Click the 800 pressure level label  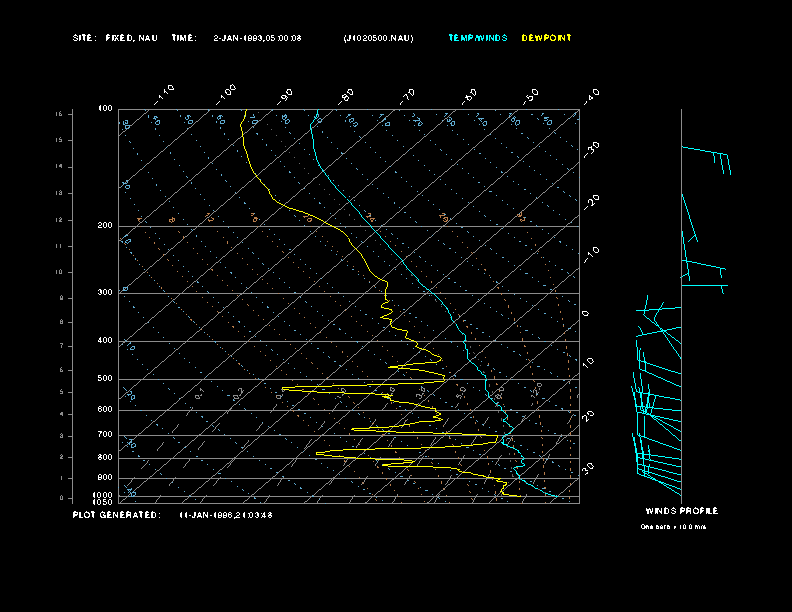coord(105,458)
